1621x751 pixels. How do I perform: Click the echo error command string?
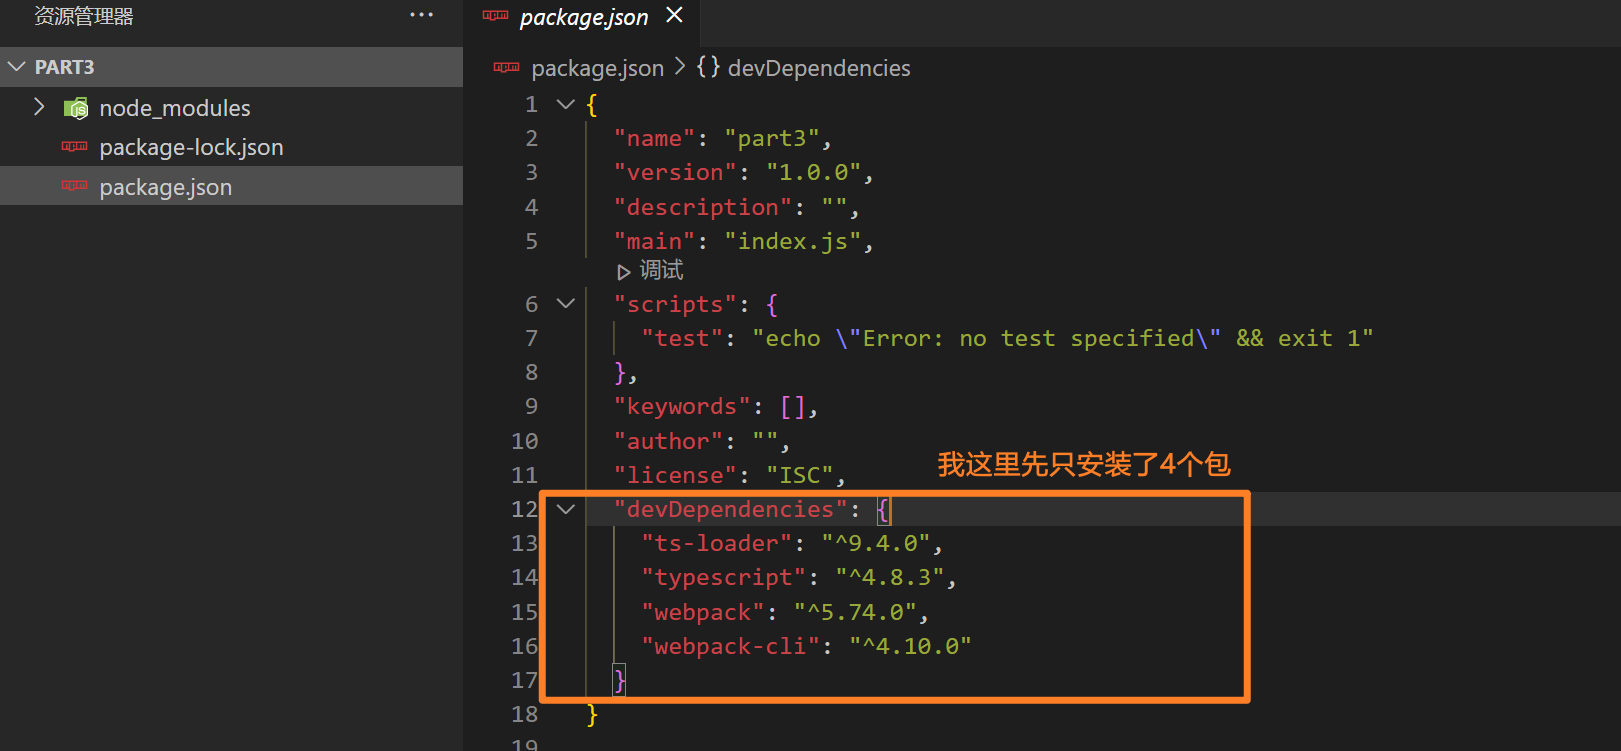tap(1062, 338)
